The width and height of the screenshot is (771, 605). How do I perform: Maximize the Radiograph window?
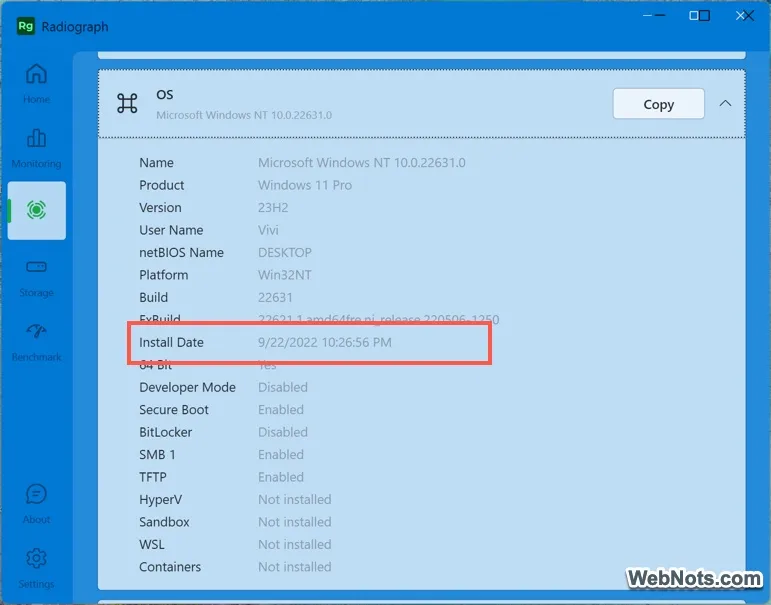click(699, 16)
